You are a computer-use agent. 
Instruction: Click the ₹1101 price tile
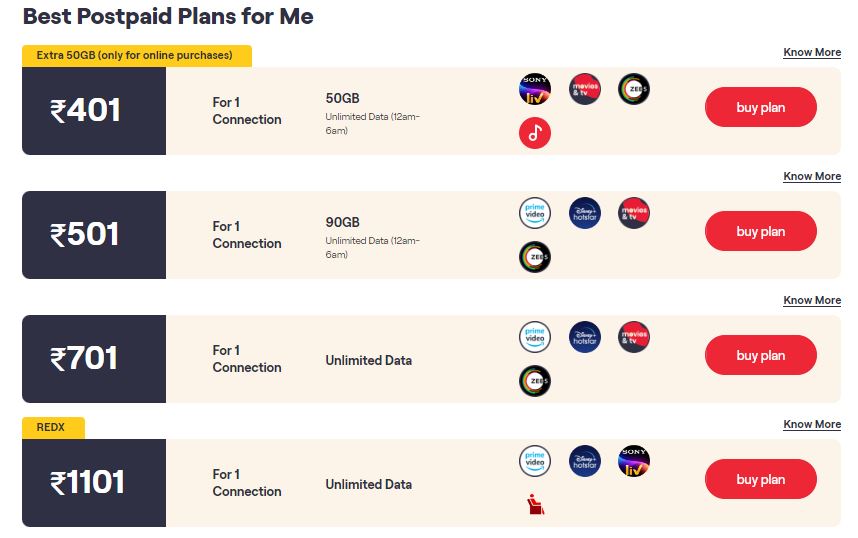94,483
